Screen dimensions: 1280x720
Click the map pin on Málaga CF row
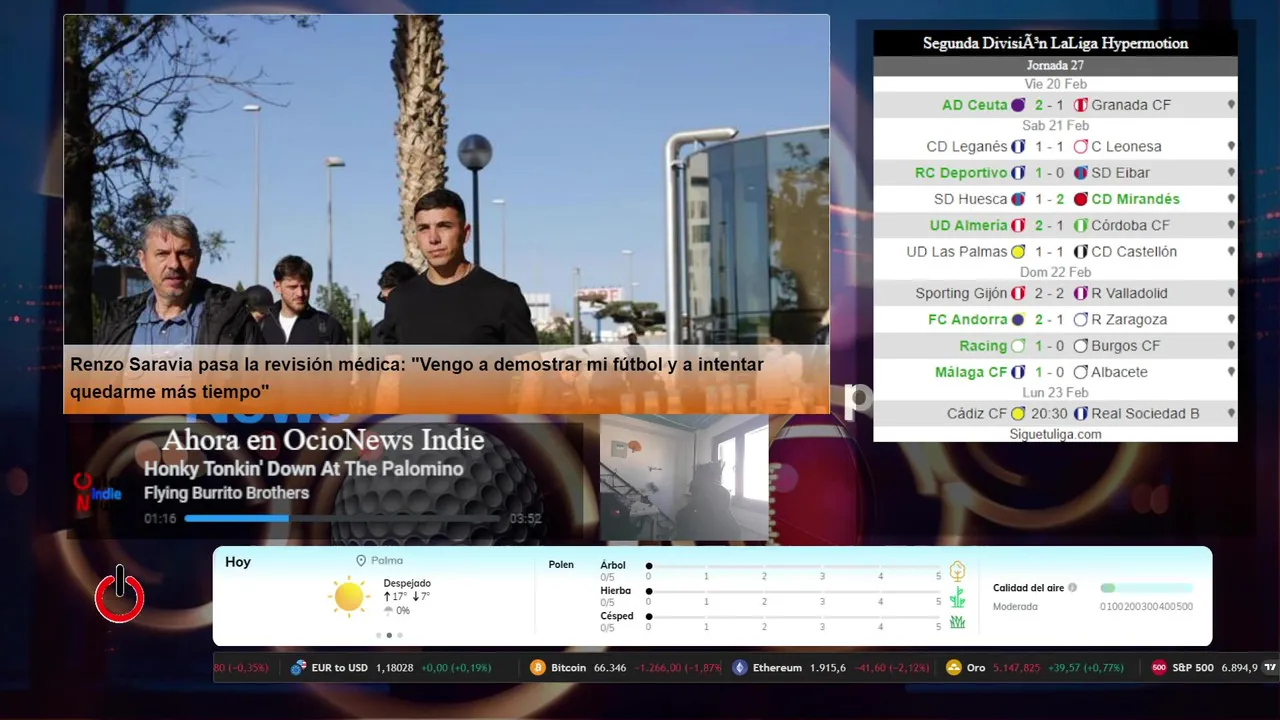(1231, 372)
